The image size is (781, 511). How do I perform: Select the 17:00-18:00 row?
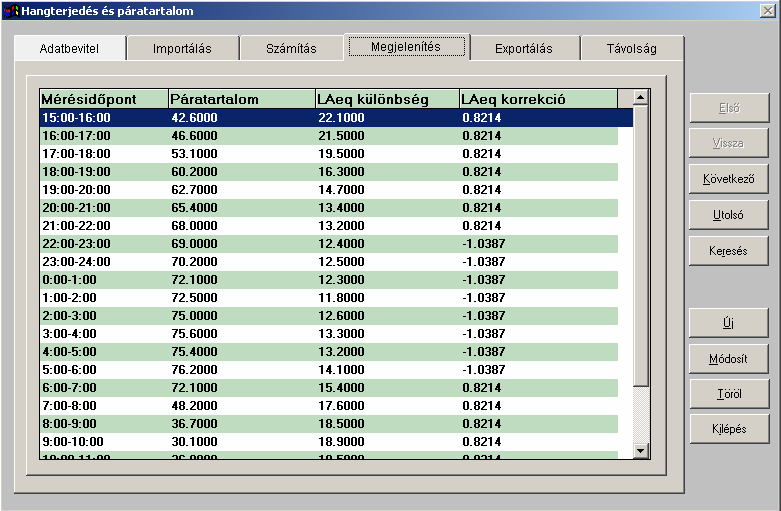tap(329, 153)
